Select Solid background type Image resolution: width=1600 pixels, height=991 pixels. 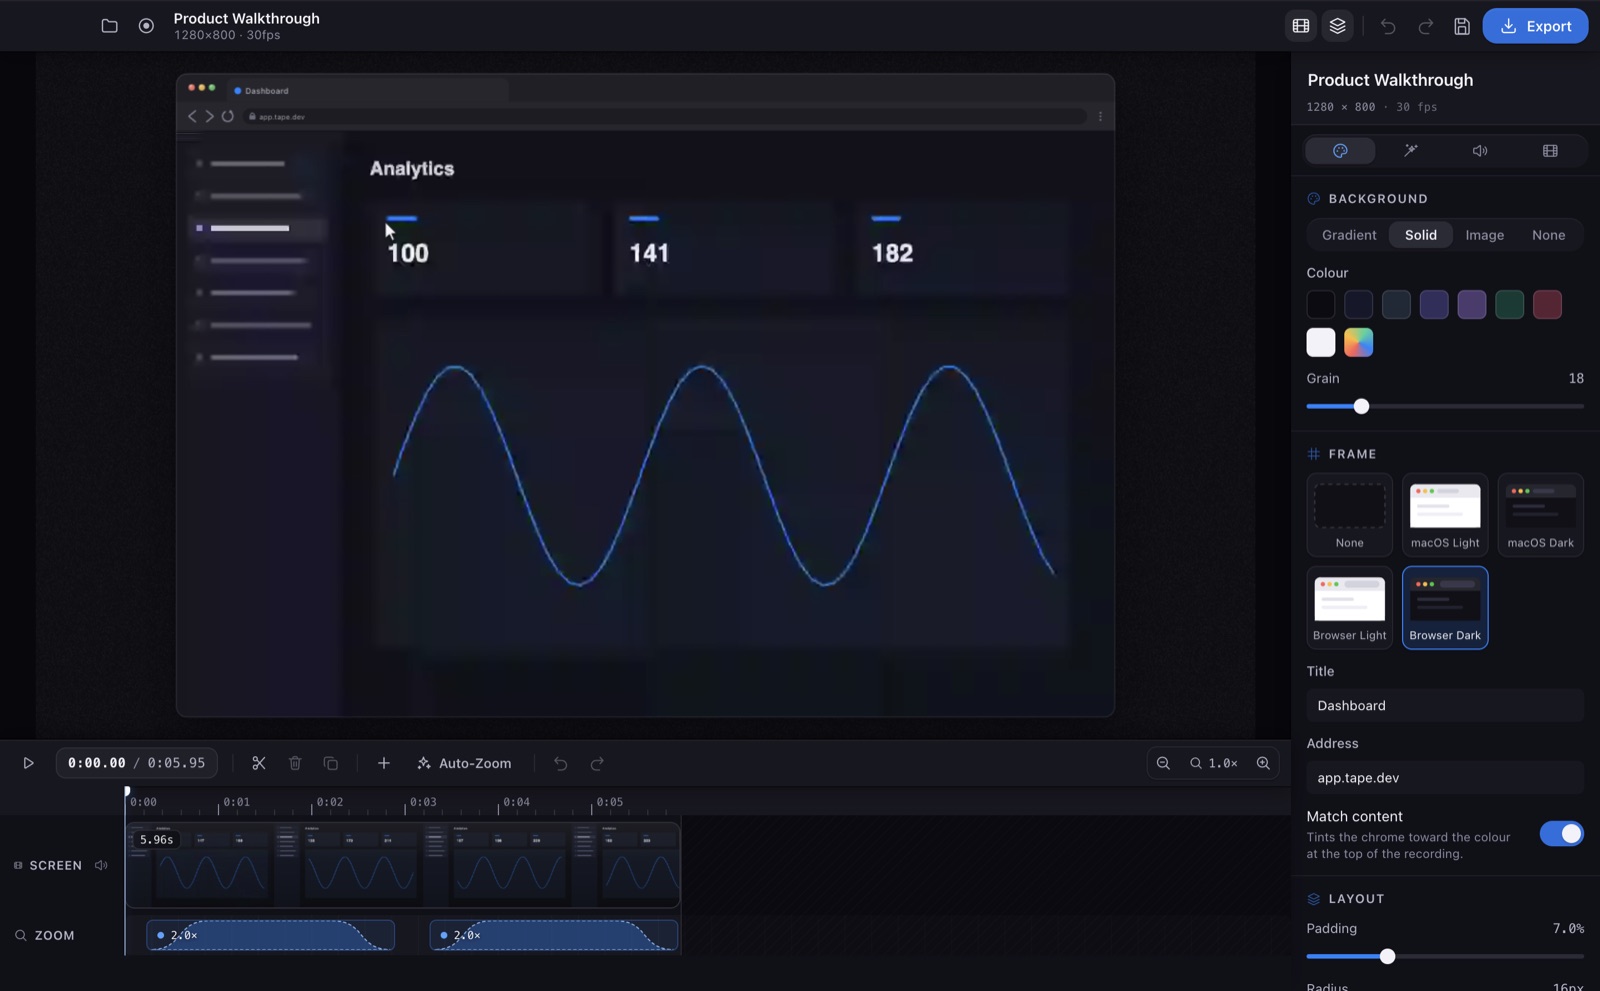click(x=1420, y=235)
